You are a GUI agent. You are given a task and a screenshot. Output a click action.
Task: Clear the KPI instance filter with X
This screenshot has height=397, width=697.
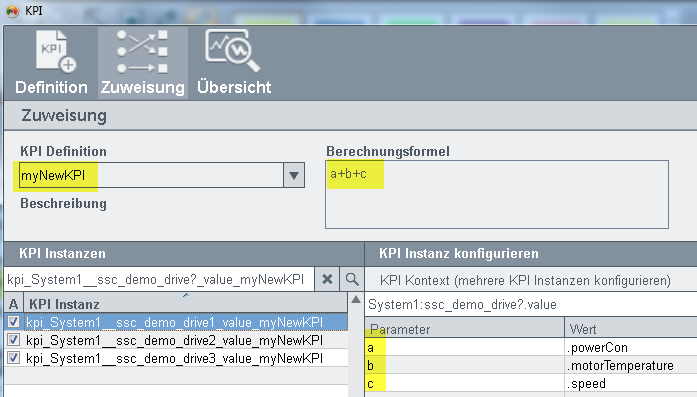click(x=327, y=279)
